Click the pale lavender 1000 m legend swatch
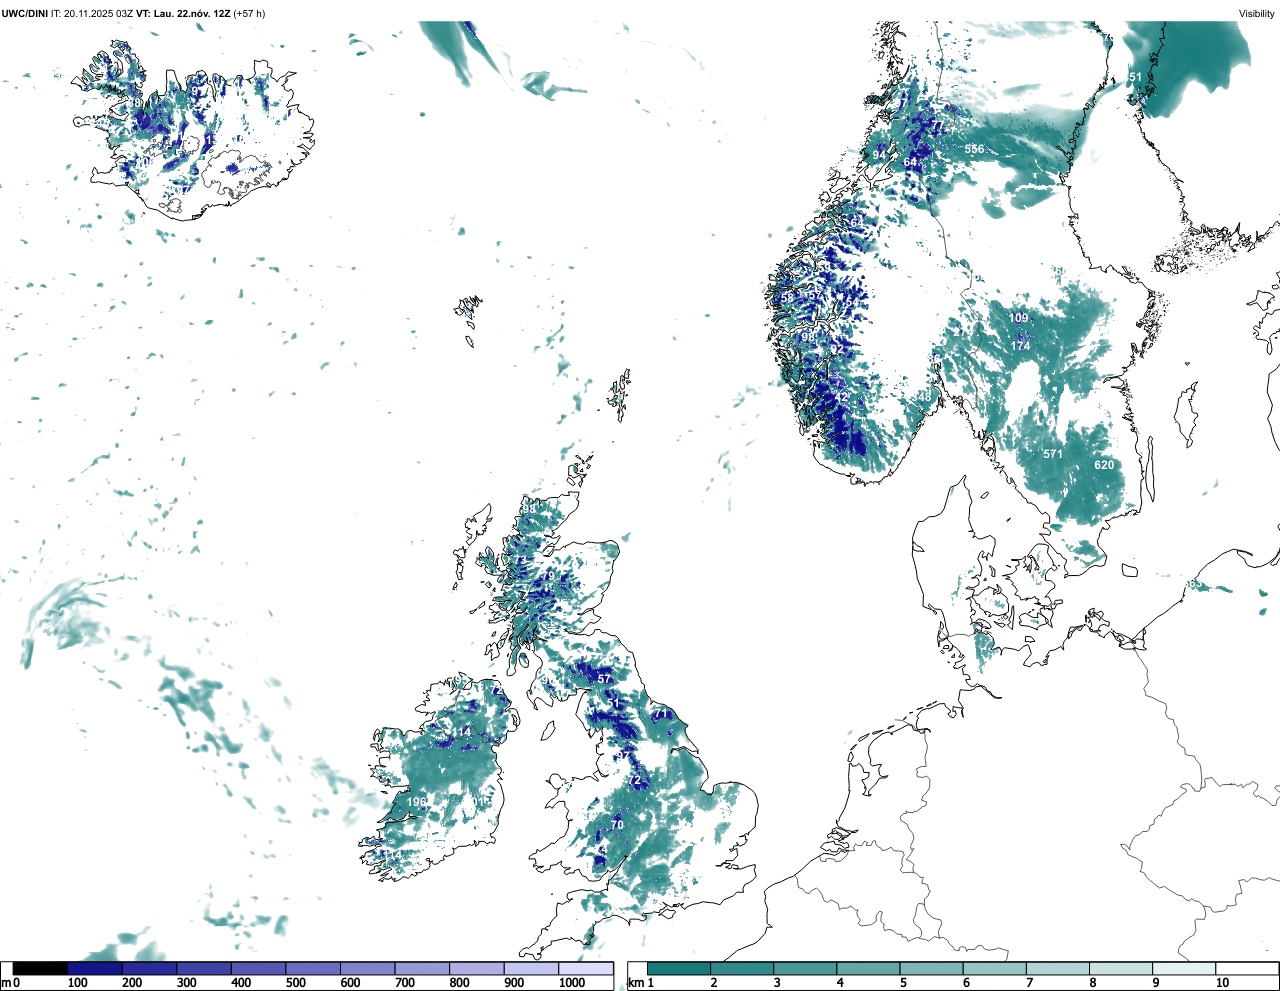Viewport: 1280px width, 991px height. [586, 968]
